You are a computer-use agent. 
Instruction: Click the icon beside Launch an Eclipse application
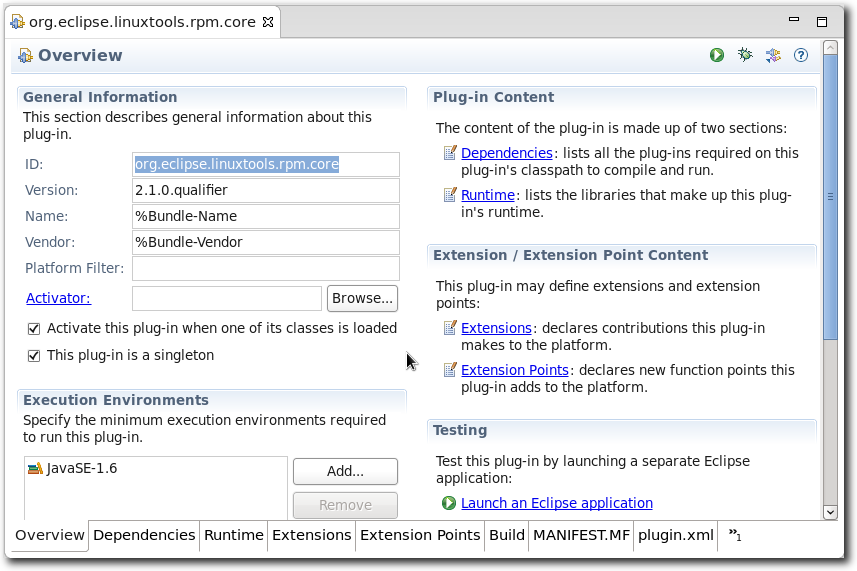tap(449, 503)
